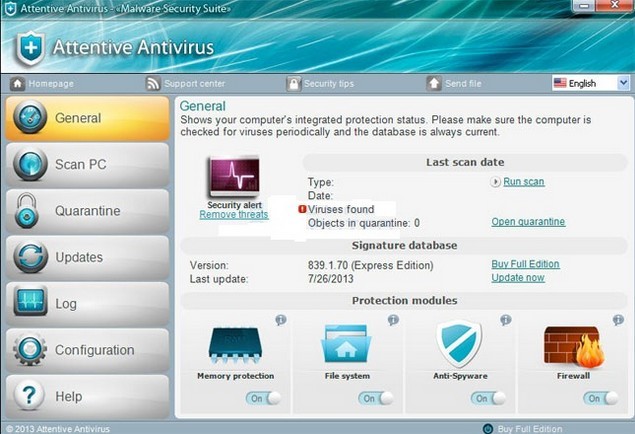Click Objects in quarantine: 0 text
Image resolution: width=635 pixels, height=434 pixels.
[364, 223]
